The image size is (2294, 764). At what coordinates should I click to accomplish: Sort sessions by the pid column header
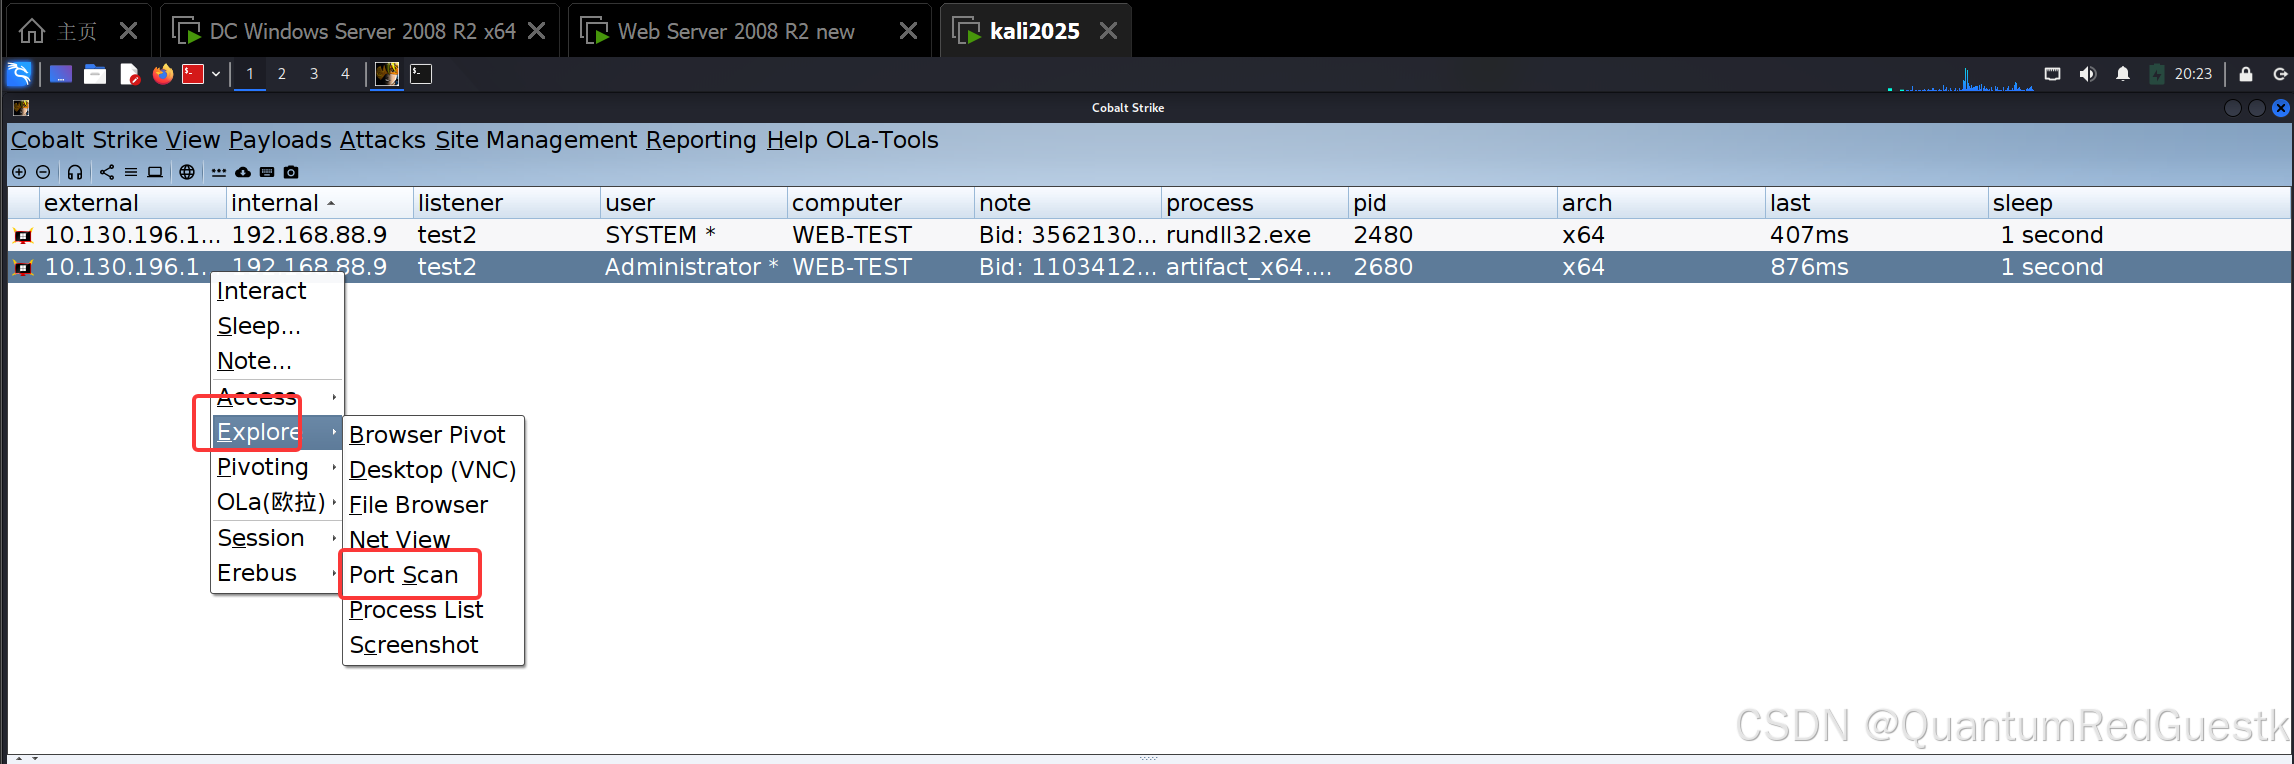pyautogui.click(x=1452, y=203)
